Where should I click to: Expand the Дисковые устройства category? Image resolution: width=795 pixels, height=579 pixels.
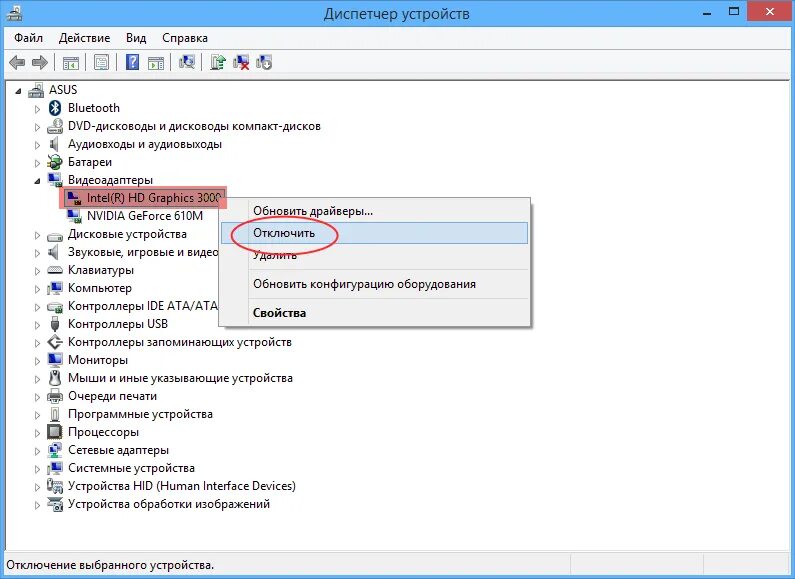[x=37, y=235]
